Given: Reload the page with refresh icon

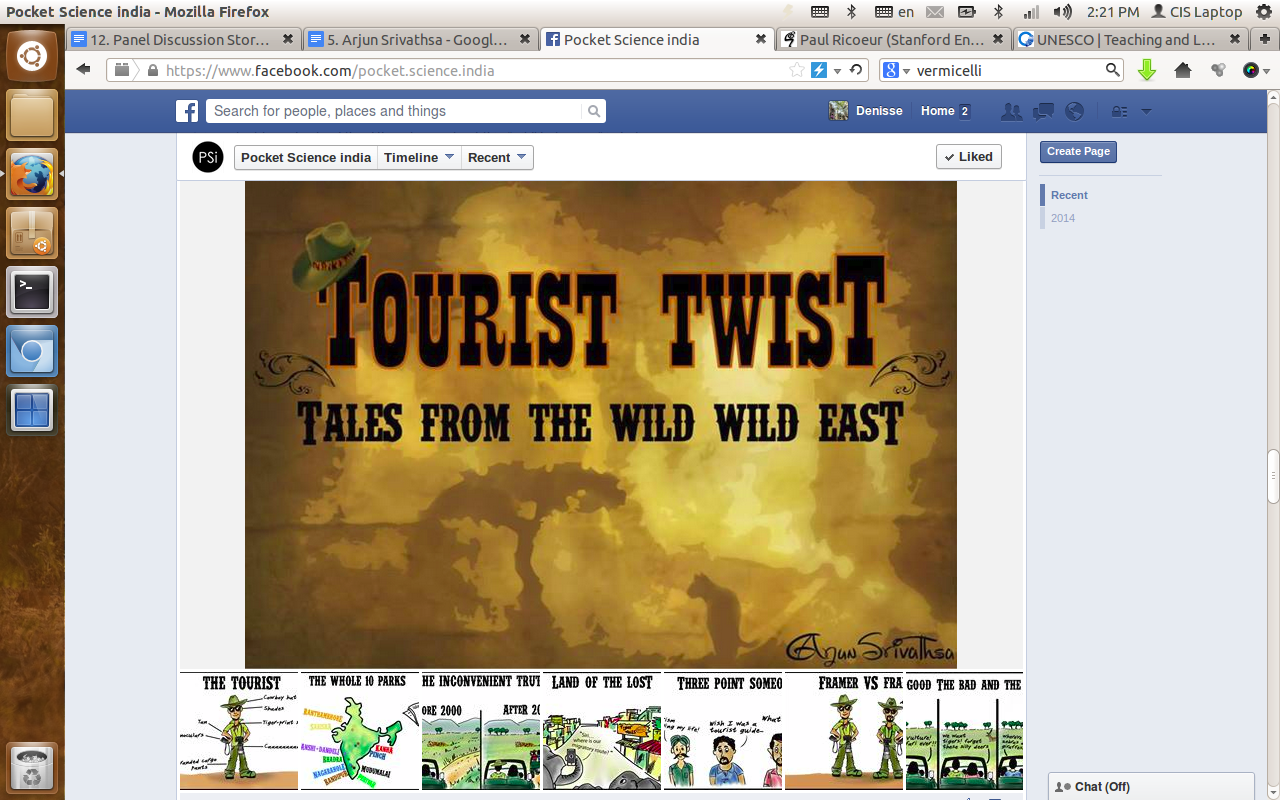Looking at the screenshot, I should tap(856, 70).
